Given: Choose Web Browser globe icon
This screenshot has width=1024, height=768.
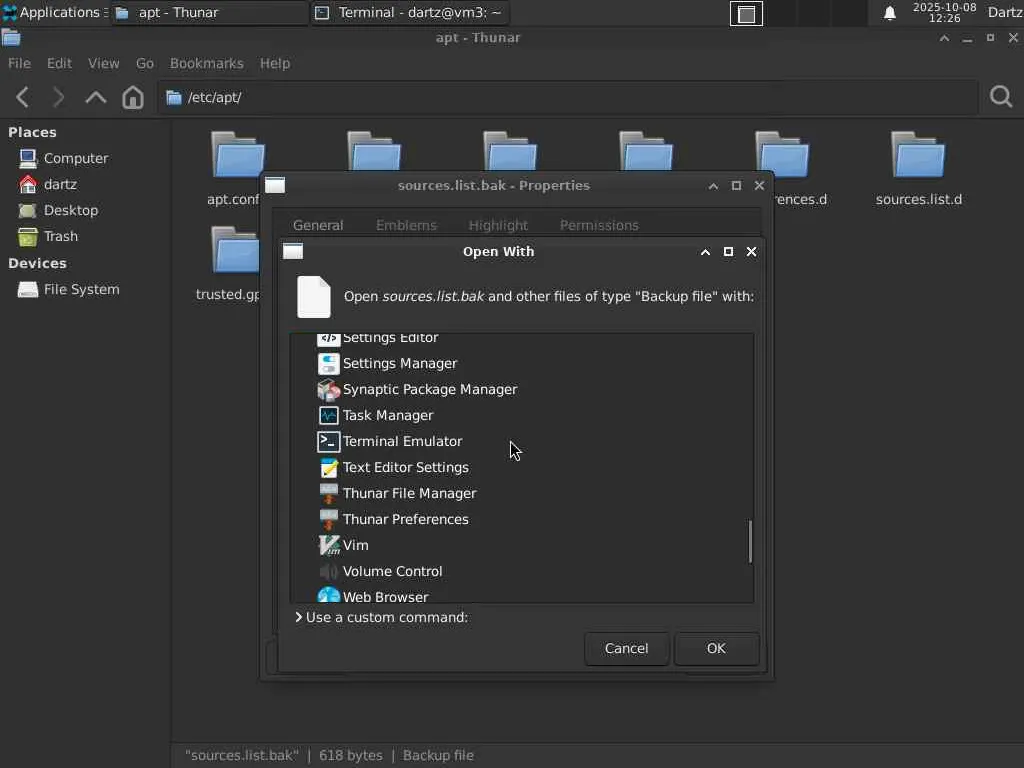Looking at the screenshot, I should tap(328, 595).
